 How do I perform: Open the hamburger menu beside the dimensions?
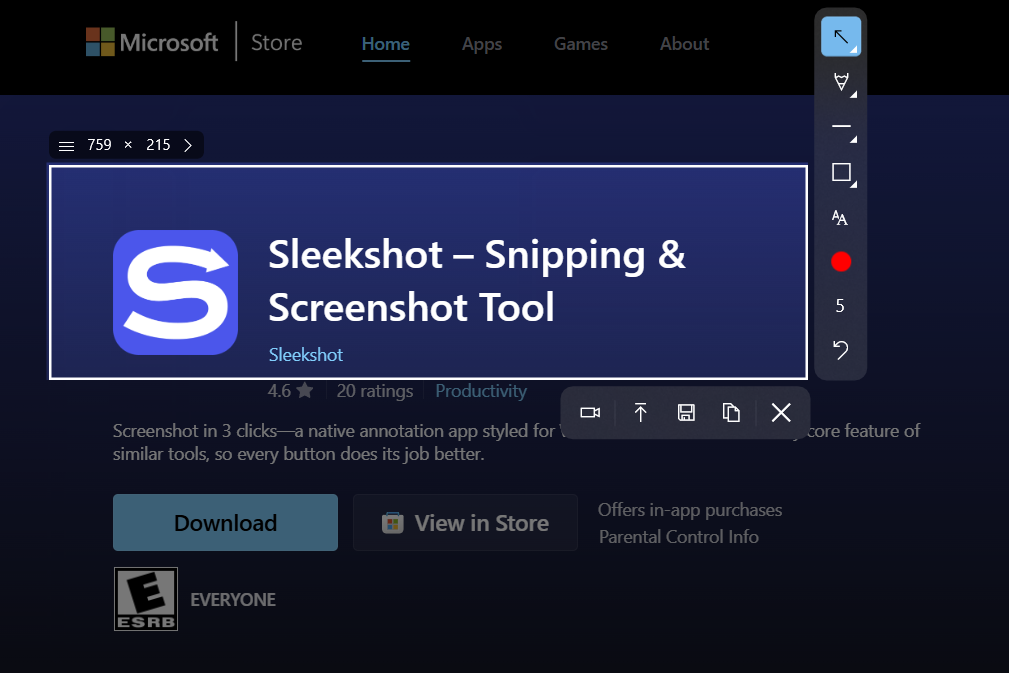pos(66,146)
